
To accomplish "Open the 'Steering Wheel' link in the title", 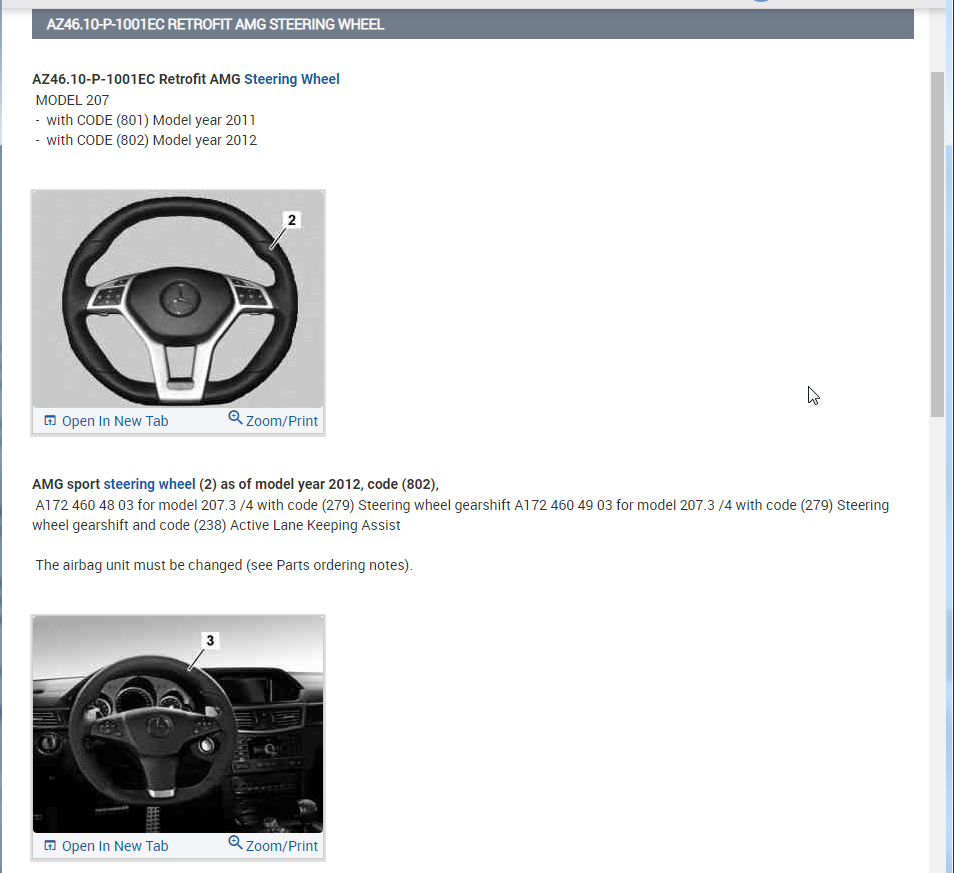I will click(x=291, y=79).
